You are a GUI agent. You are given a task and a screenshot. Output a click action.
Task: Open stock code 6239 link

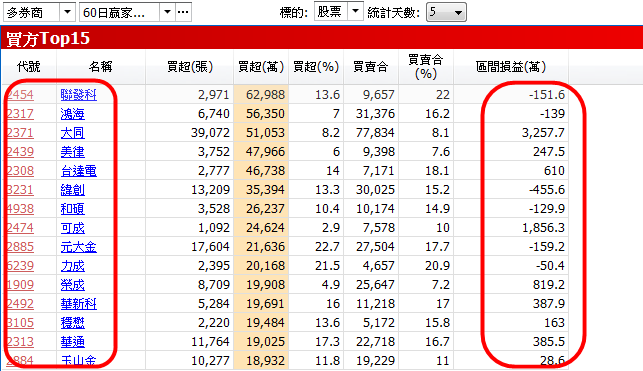pos(20,266)
